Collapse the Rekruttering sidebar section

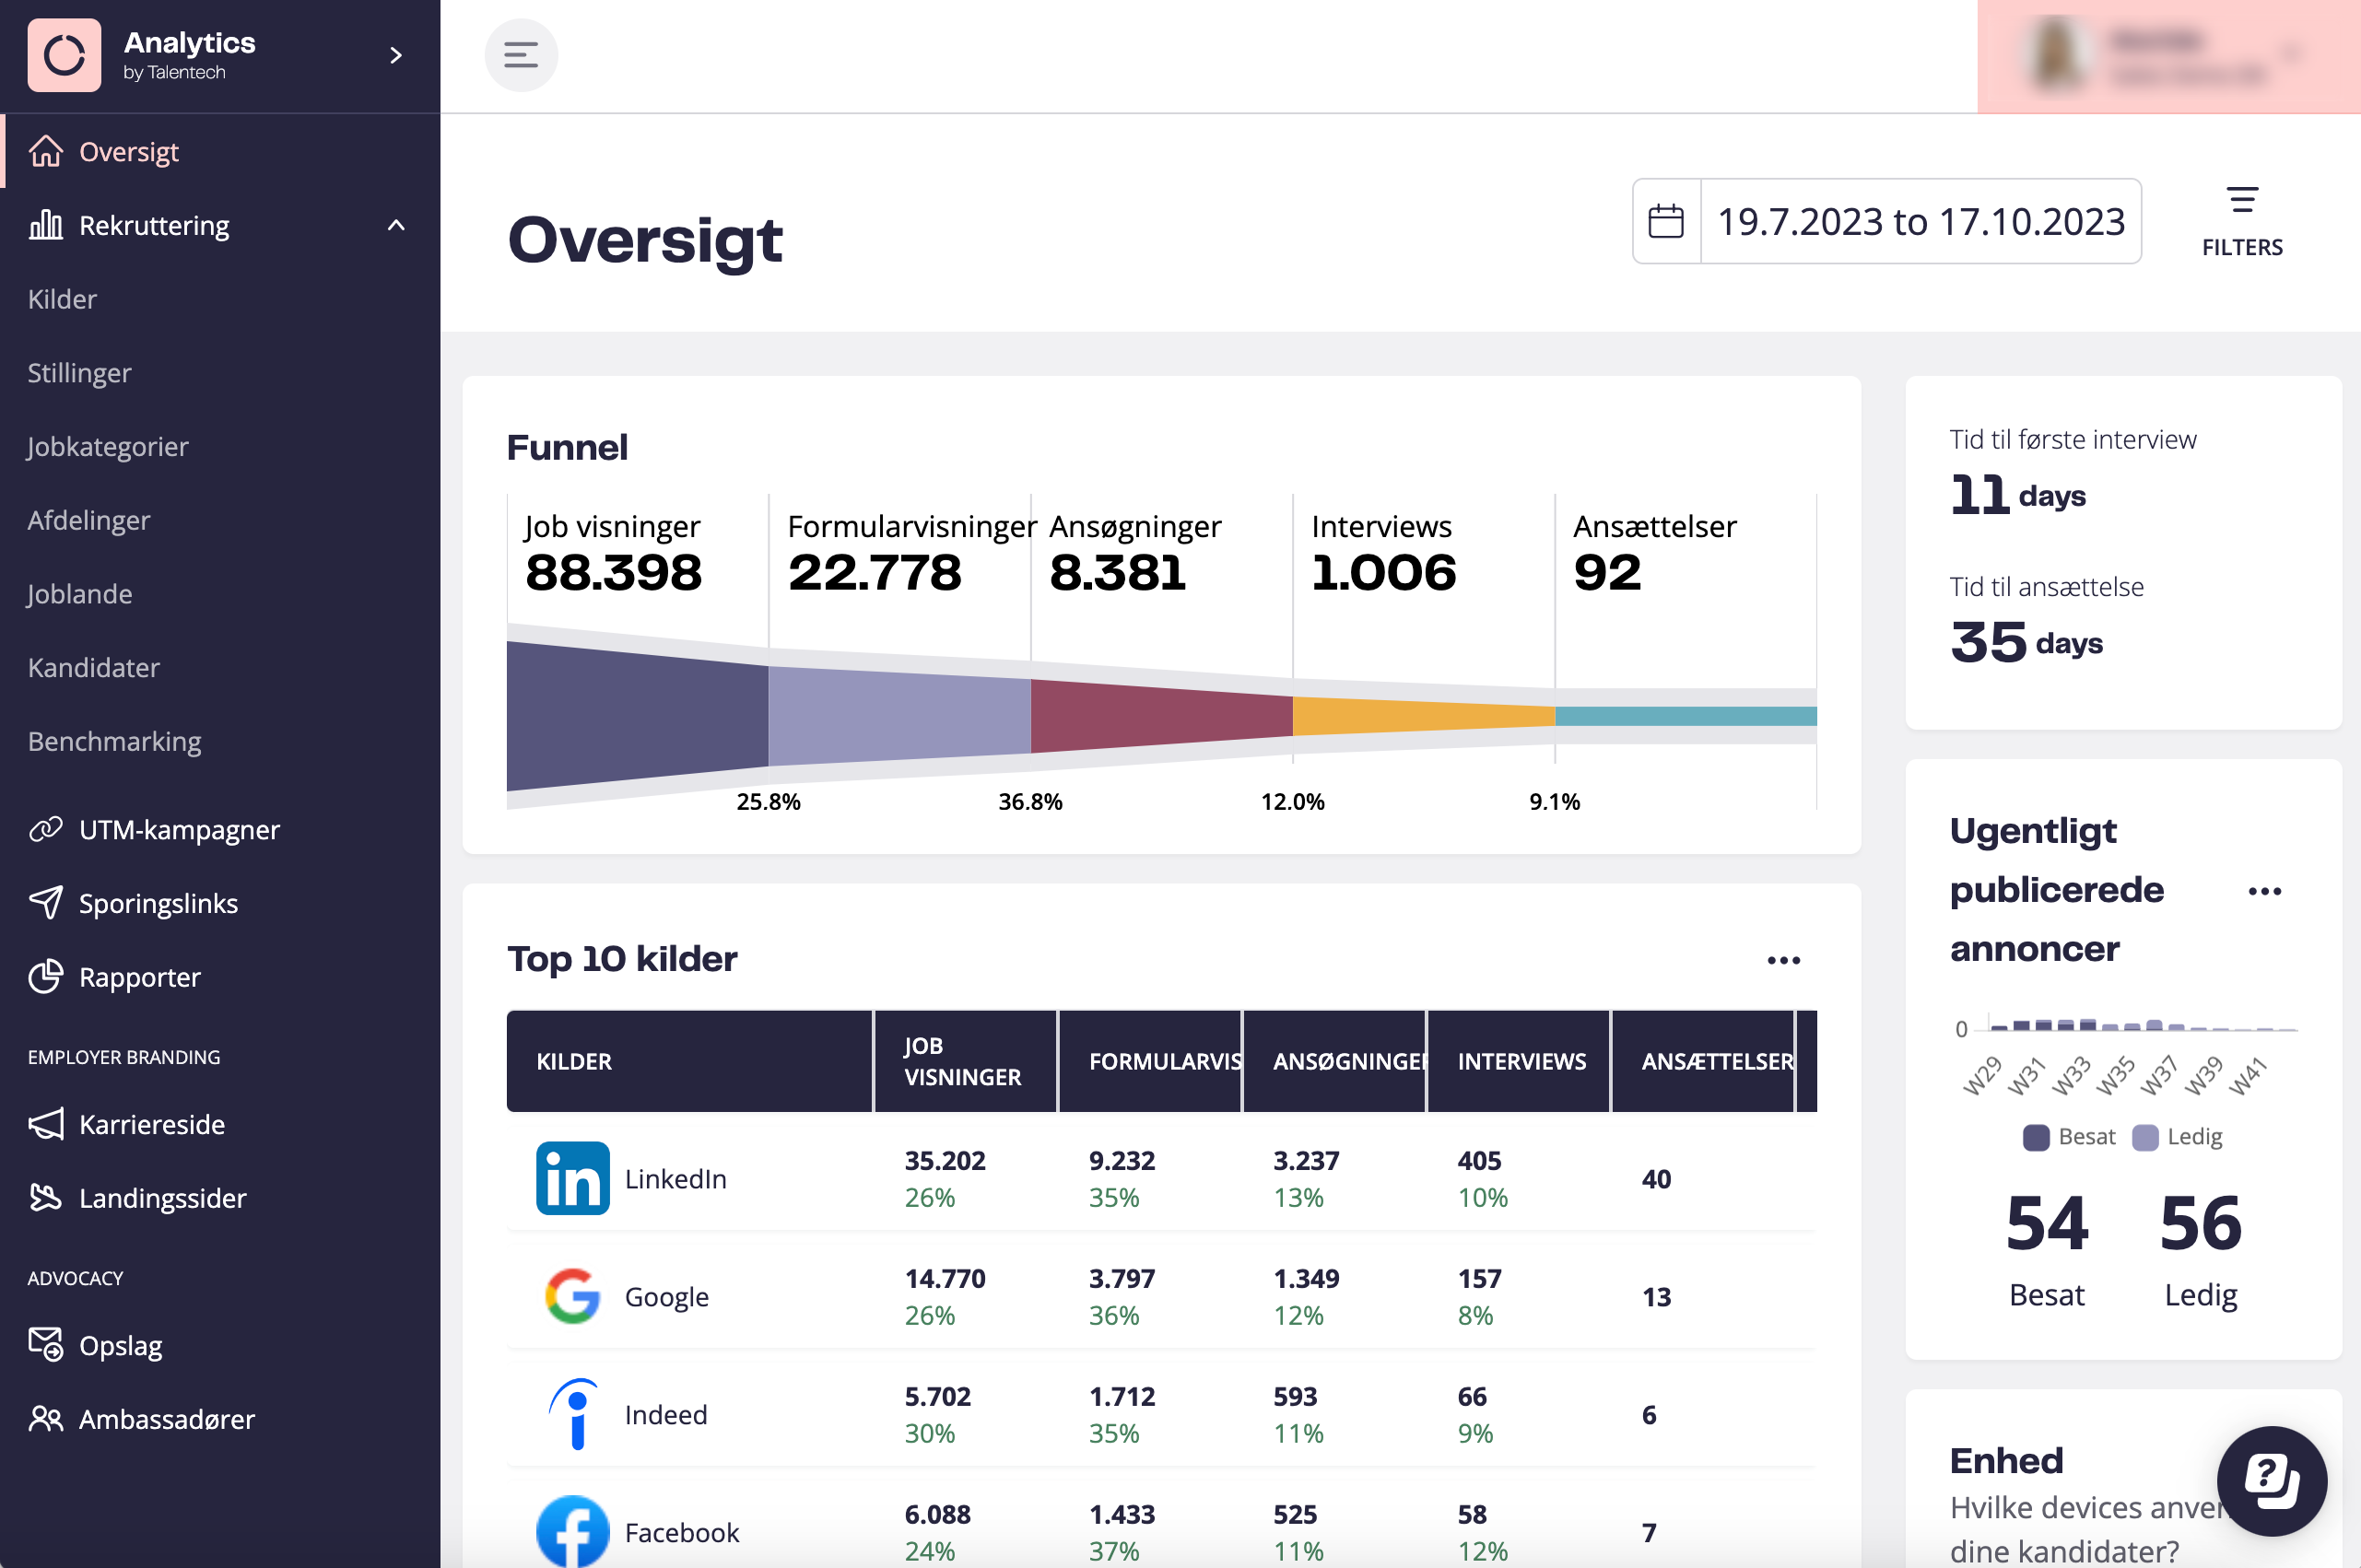[x=396, y=225]
